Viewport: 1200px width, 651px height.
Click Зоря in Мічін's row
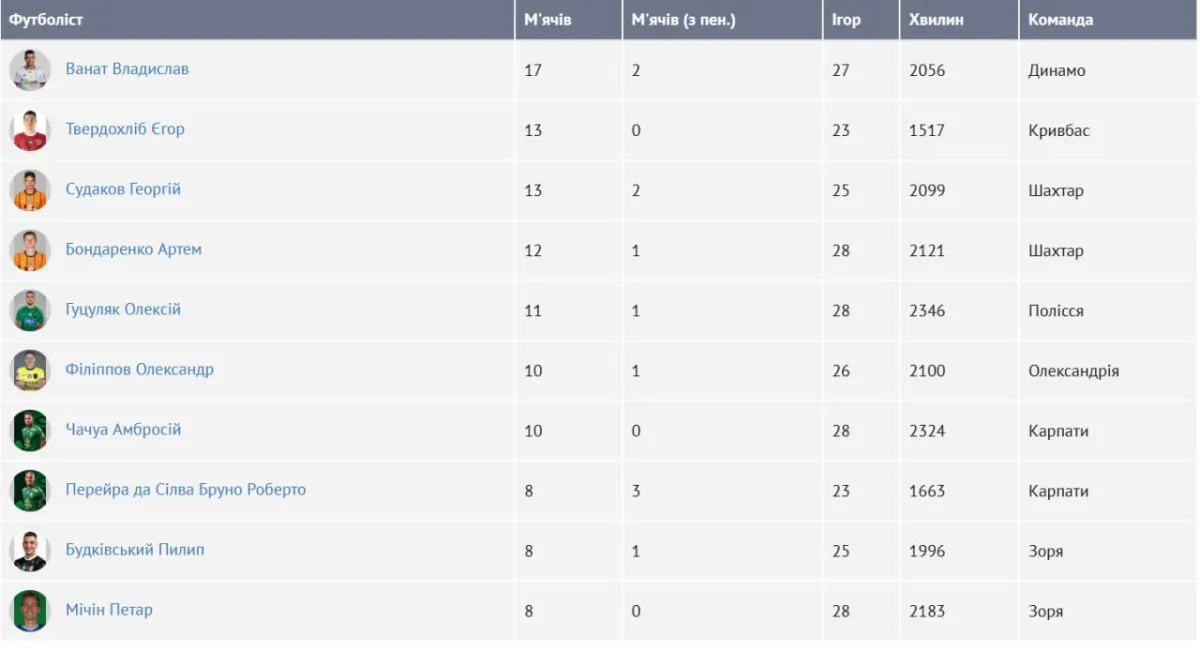click(1046, 611)
